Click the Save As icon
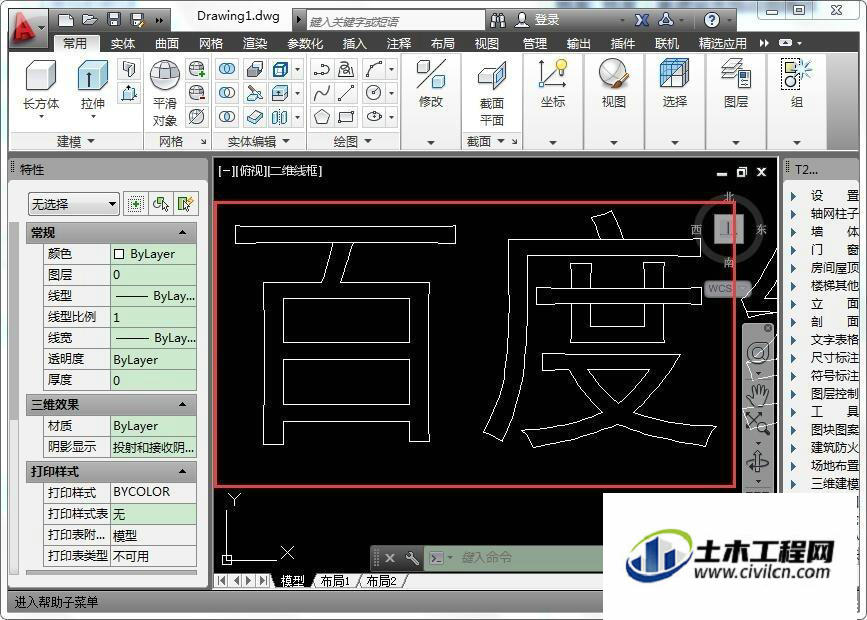867x620 pixels. 137,20
